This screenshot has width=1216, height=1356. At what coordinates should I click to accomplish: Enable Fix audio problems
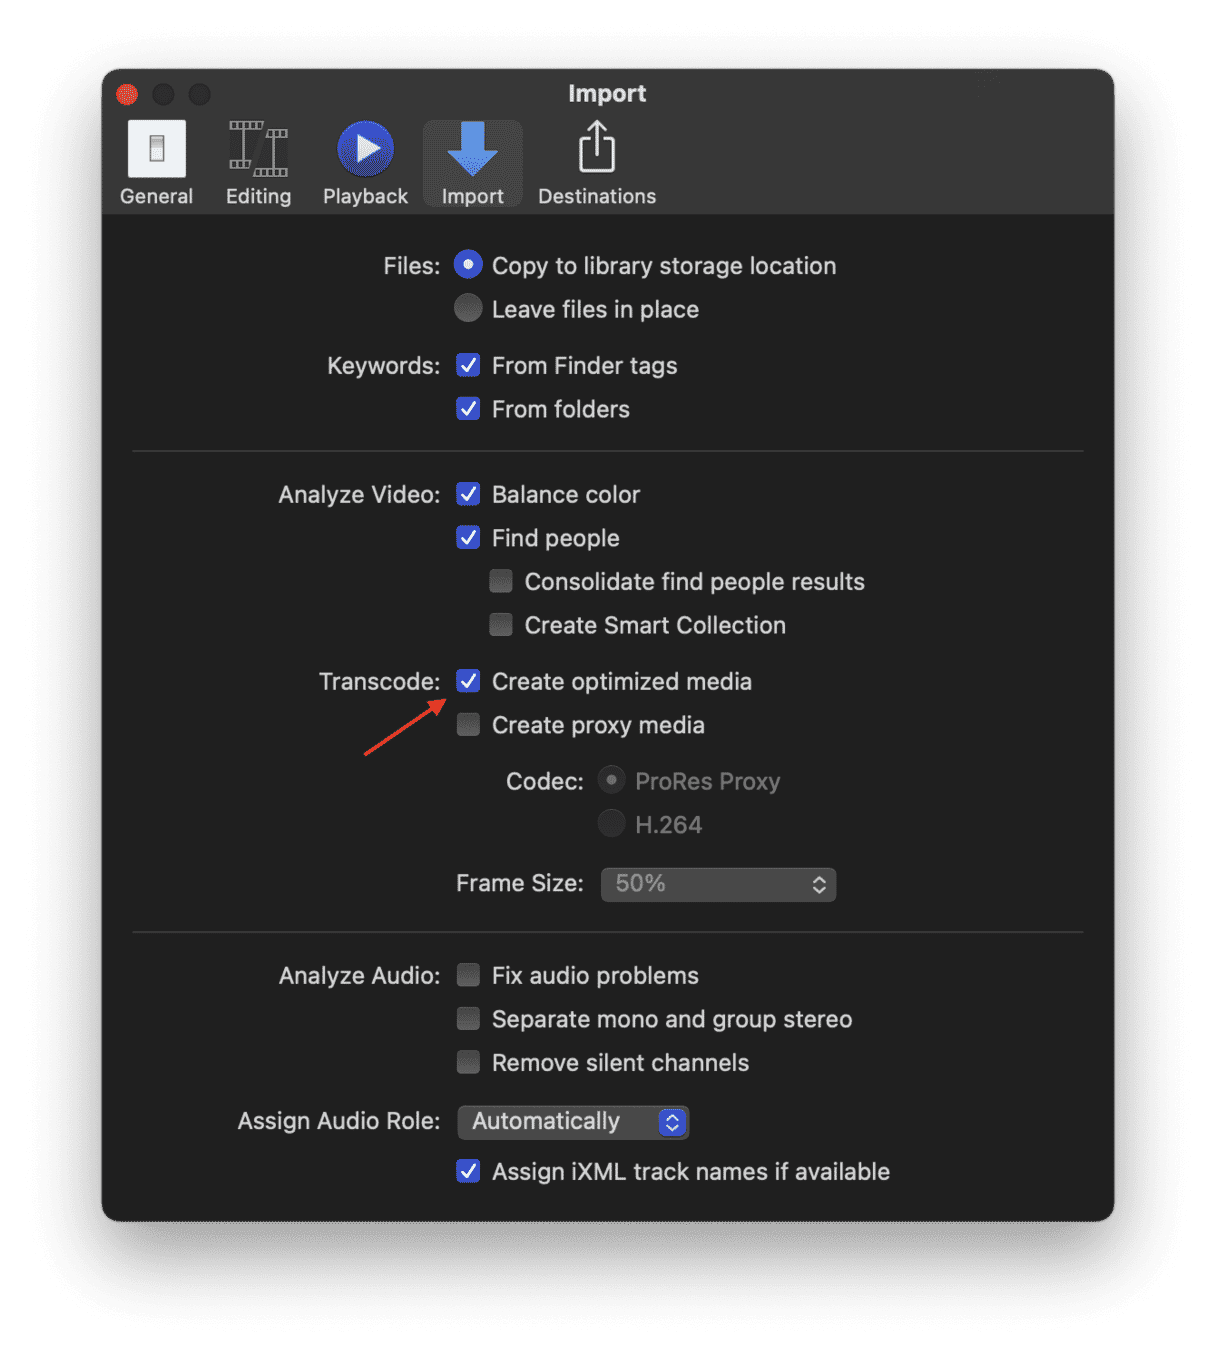click(x=468, y=975)
